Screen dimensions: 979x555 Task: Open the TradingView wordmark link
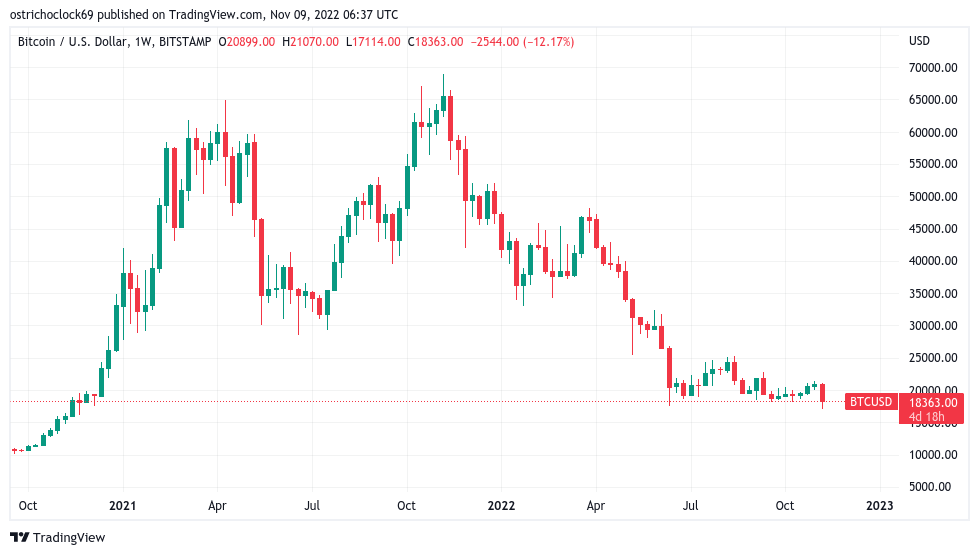(x=68, y=538)
